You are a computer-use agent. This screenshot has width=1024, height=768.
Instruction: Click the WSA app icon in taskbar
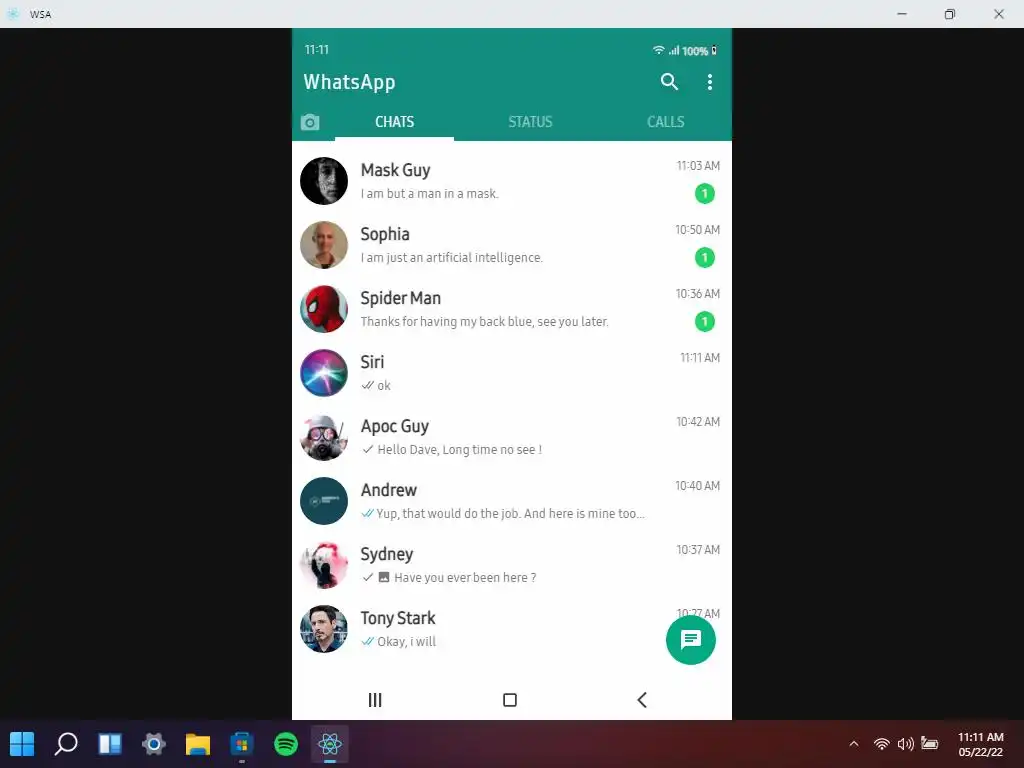pyautogui.click(x=330, y=744)
